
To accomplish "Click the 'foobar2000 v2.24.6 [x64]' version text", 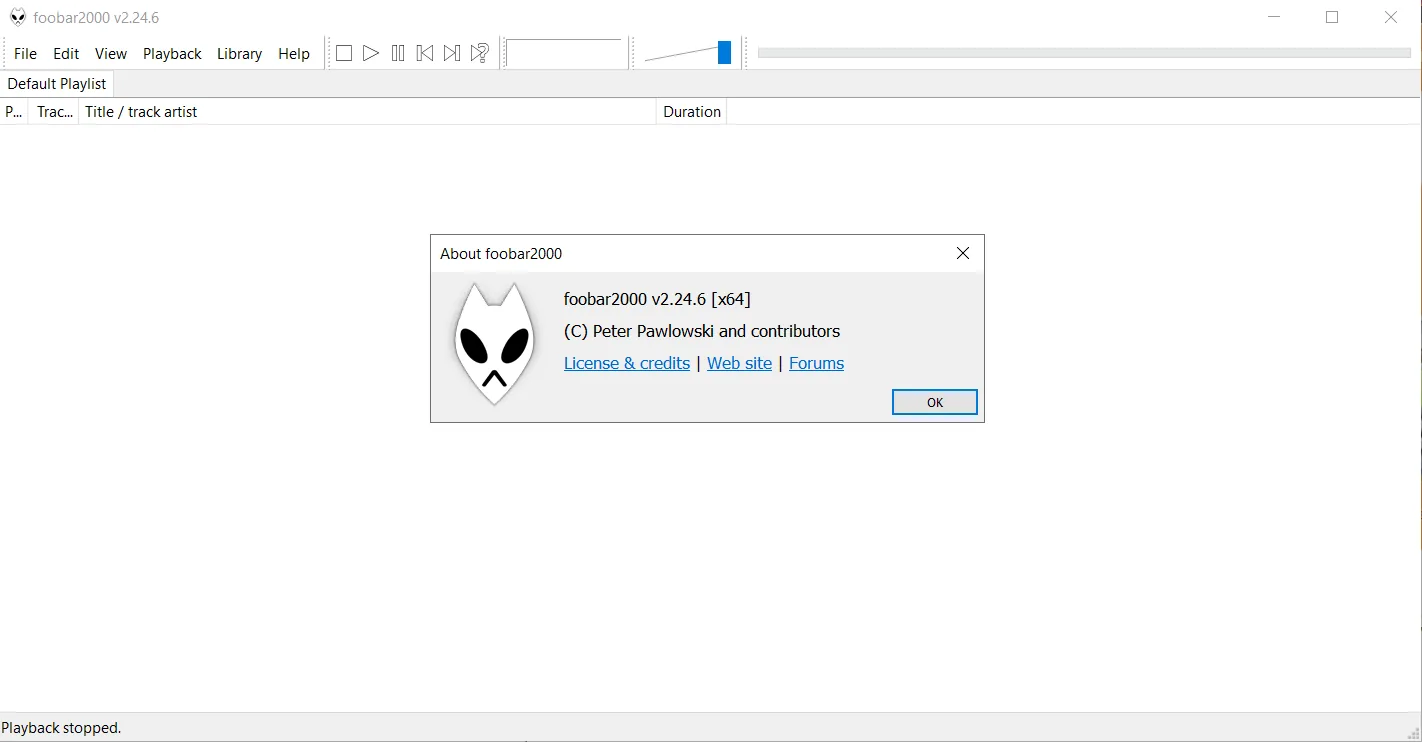I will pyautogui.click(x=657, y=299).
